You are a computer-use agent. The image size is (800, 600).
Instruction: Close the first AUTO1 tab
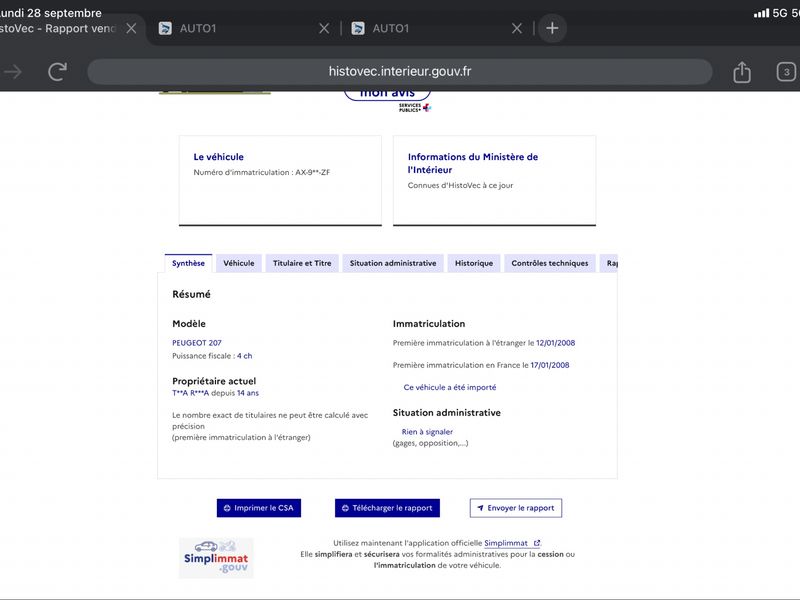[x=324, y=28]
